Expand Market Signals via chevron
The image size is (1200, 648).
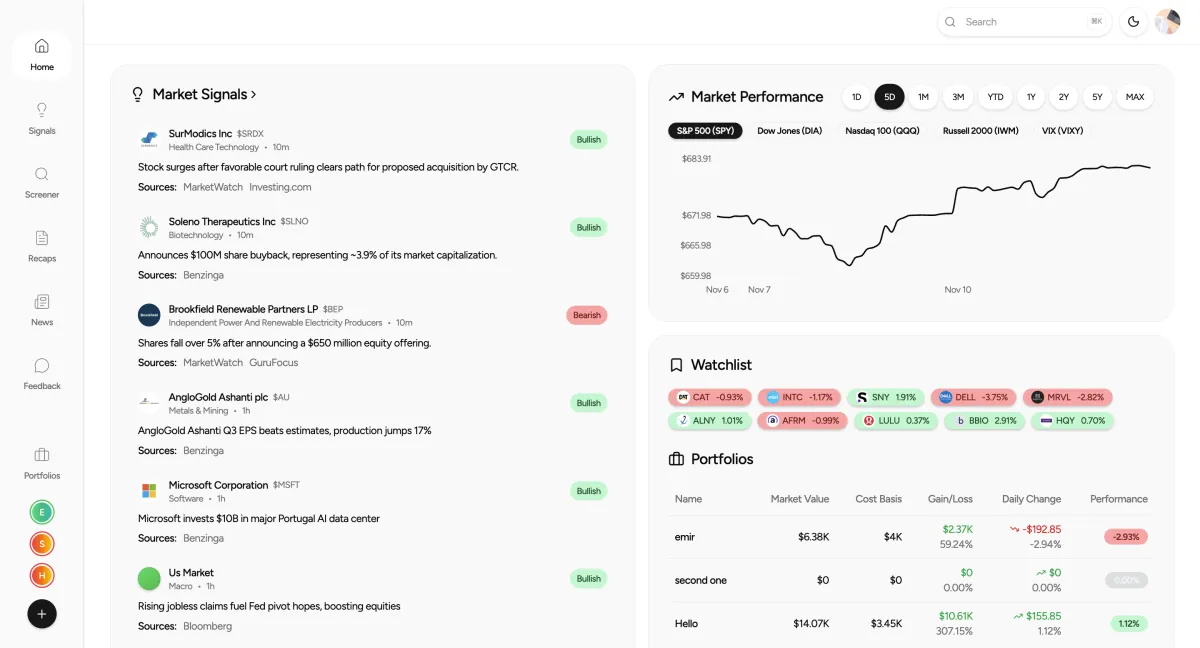point(254,94)
